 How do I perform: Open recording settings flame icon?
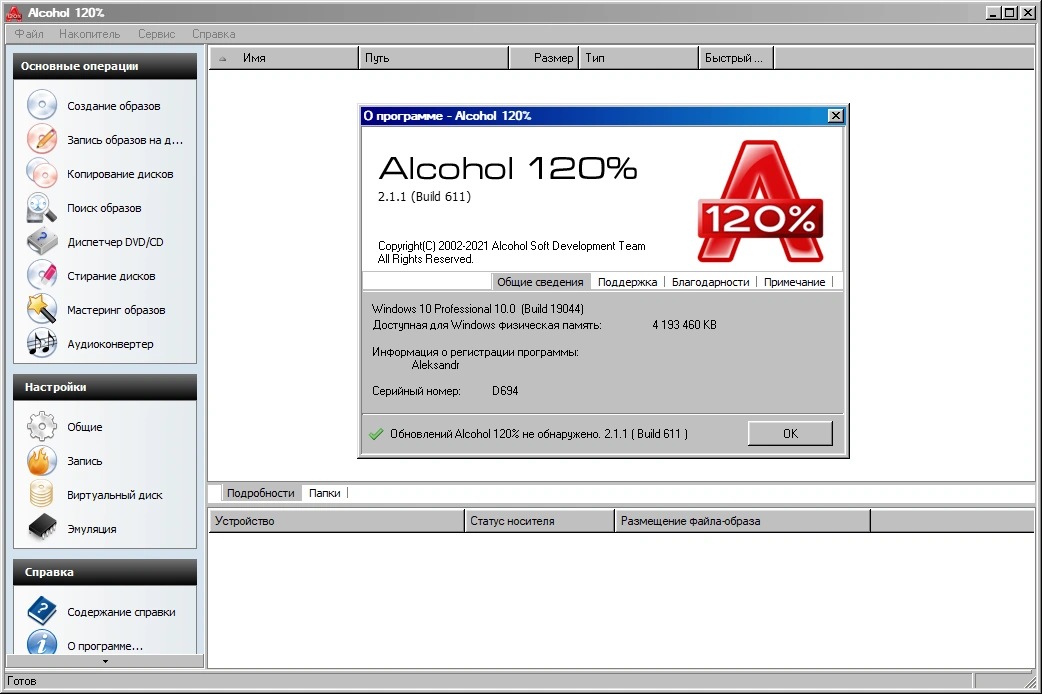point(42,460)
